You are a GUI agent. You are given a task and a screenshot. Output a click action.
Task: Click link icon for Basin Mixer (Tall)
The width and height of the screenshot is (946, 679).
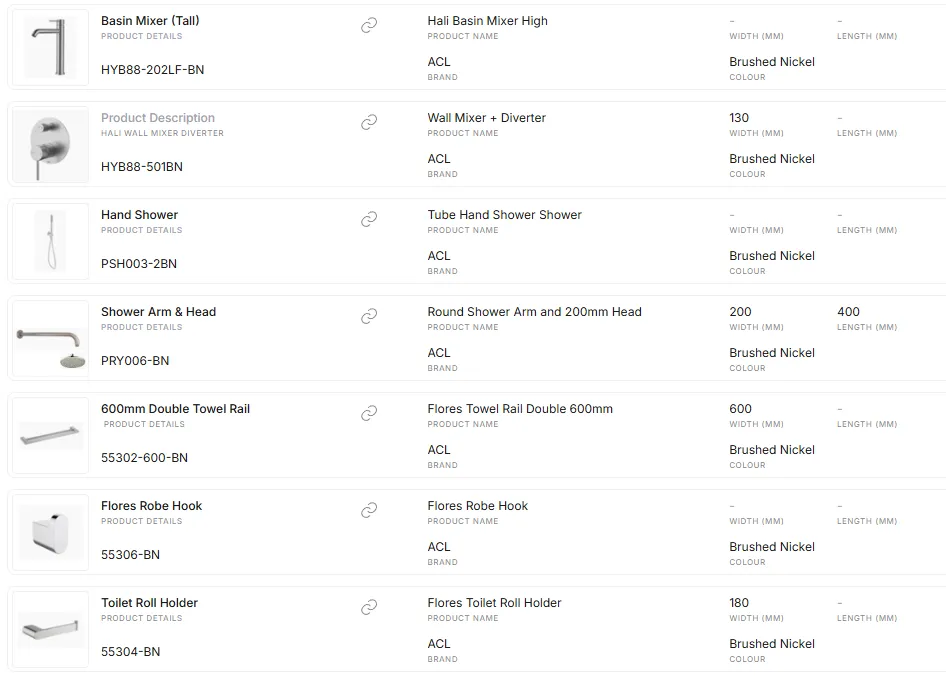coord(369,25)
